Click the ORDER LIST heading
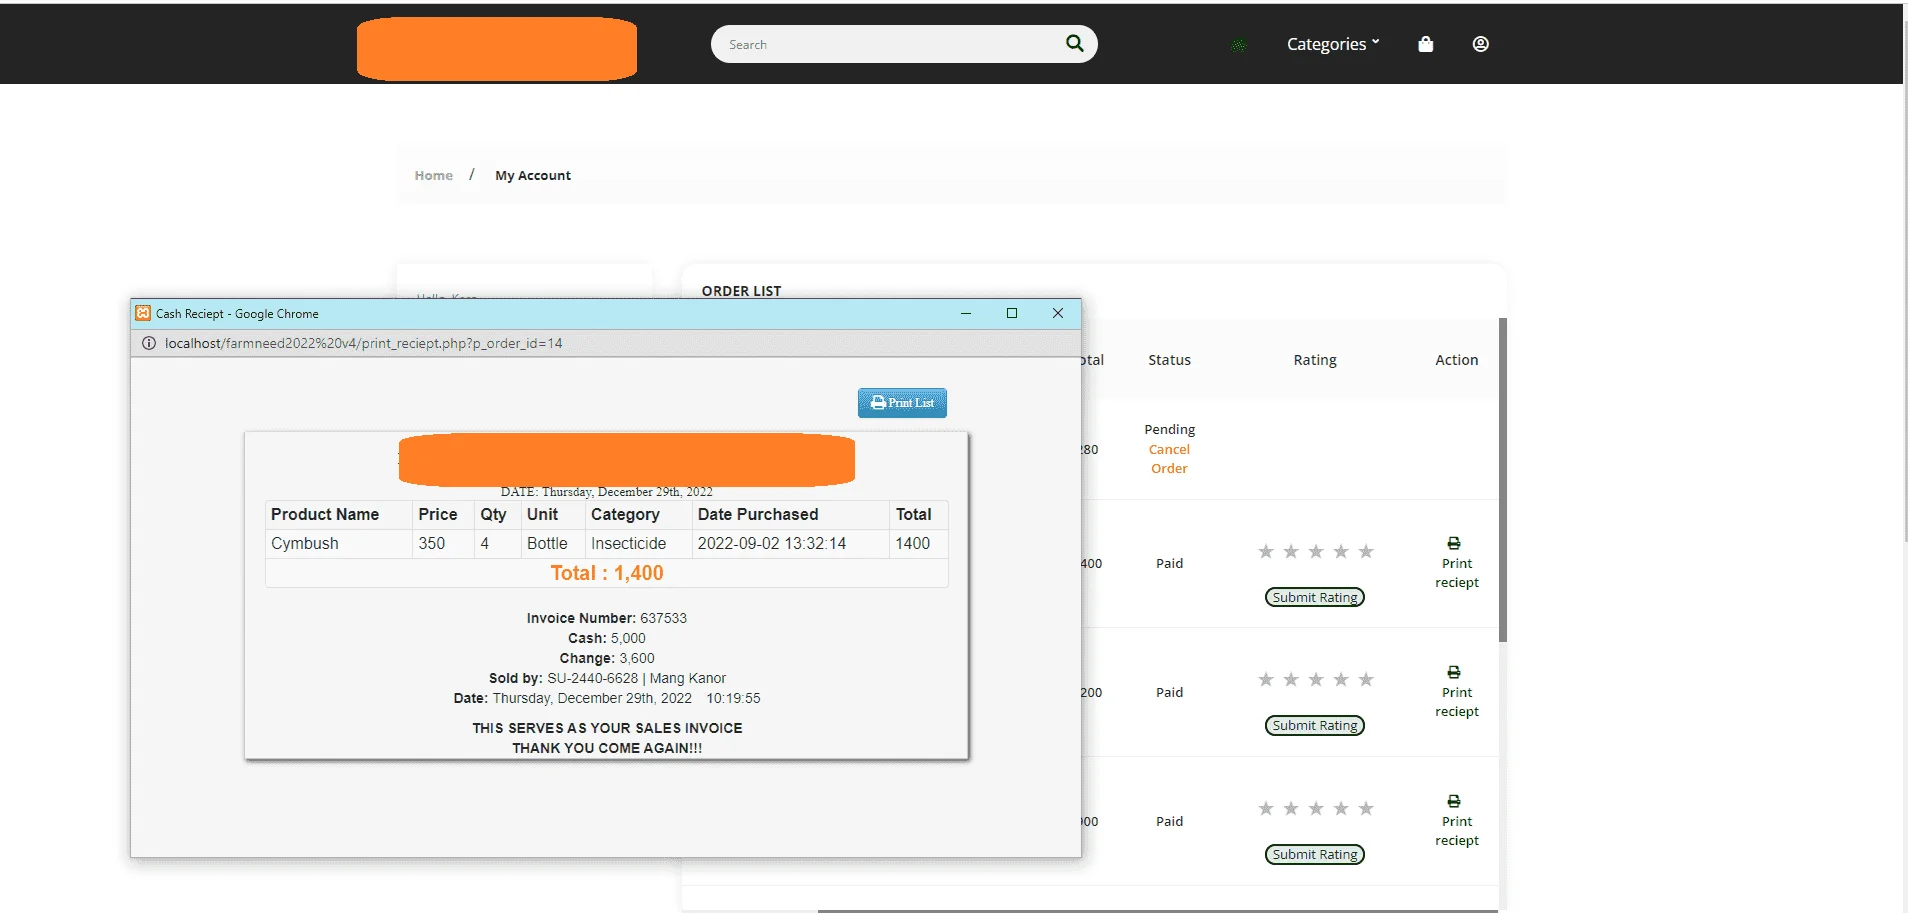The width and height of the screenshot is (1908, 913). (741, 291)
